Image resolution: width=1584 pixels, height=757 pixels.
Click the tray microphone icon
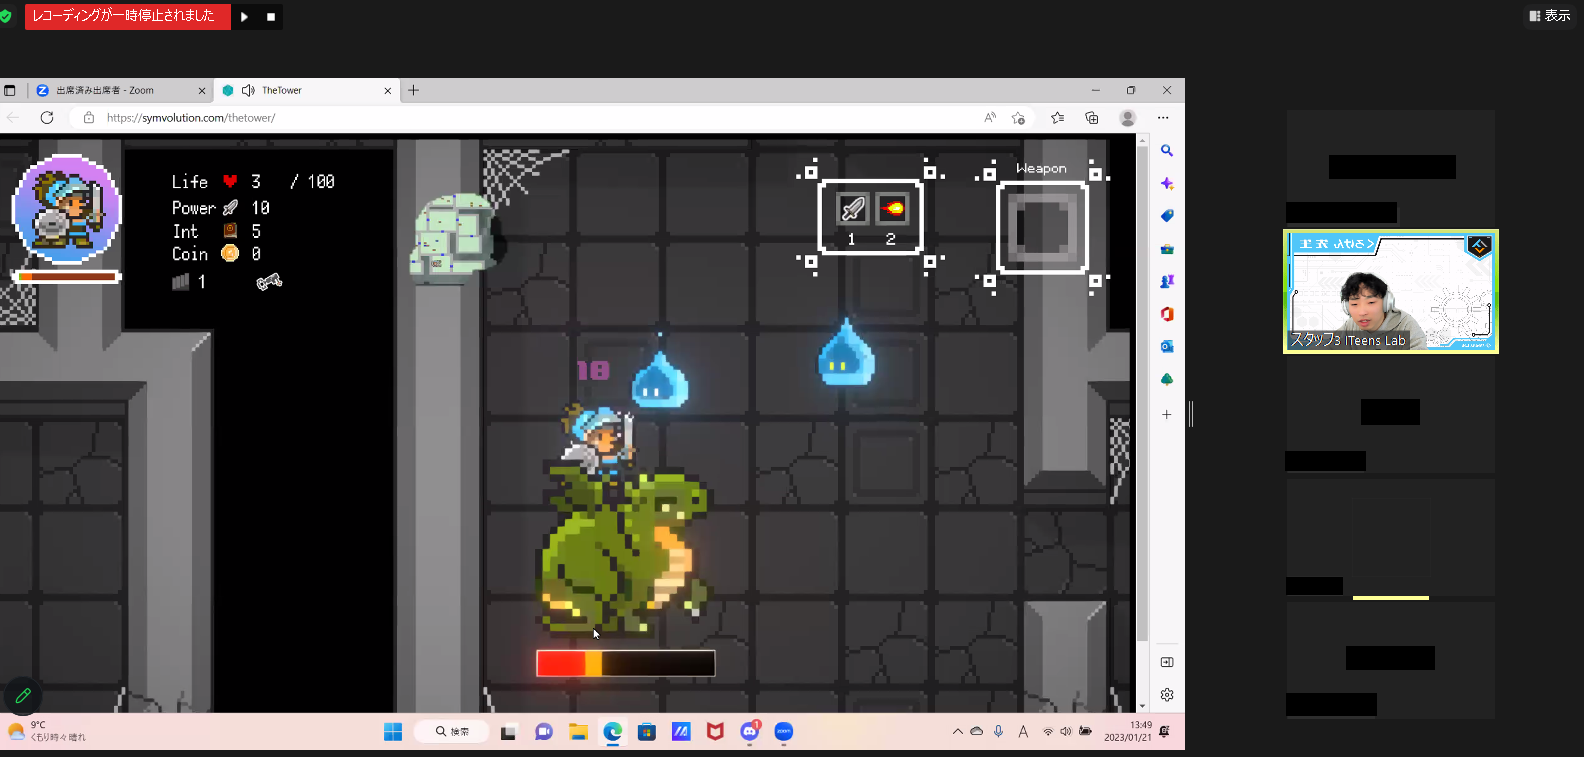(998, 732)
